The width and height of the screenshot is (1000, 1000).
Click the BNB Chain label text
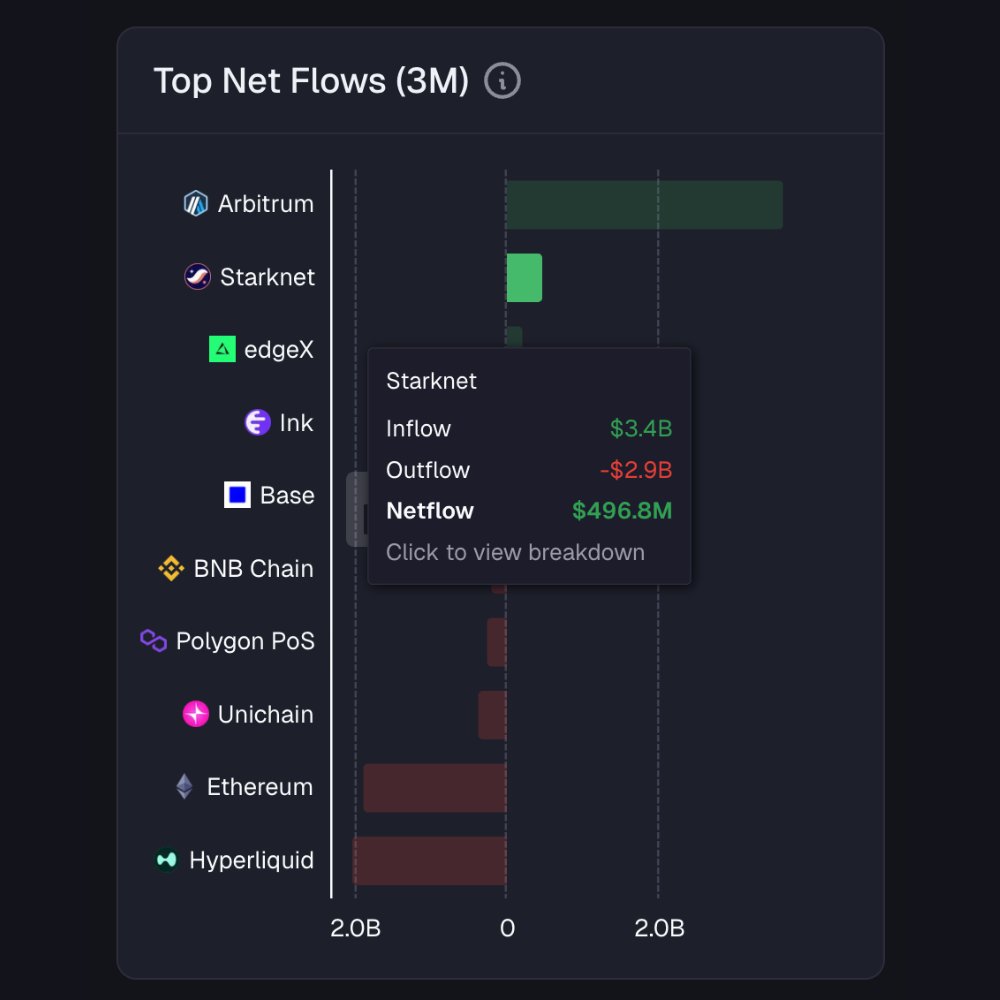pos(253,569)
